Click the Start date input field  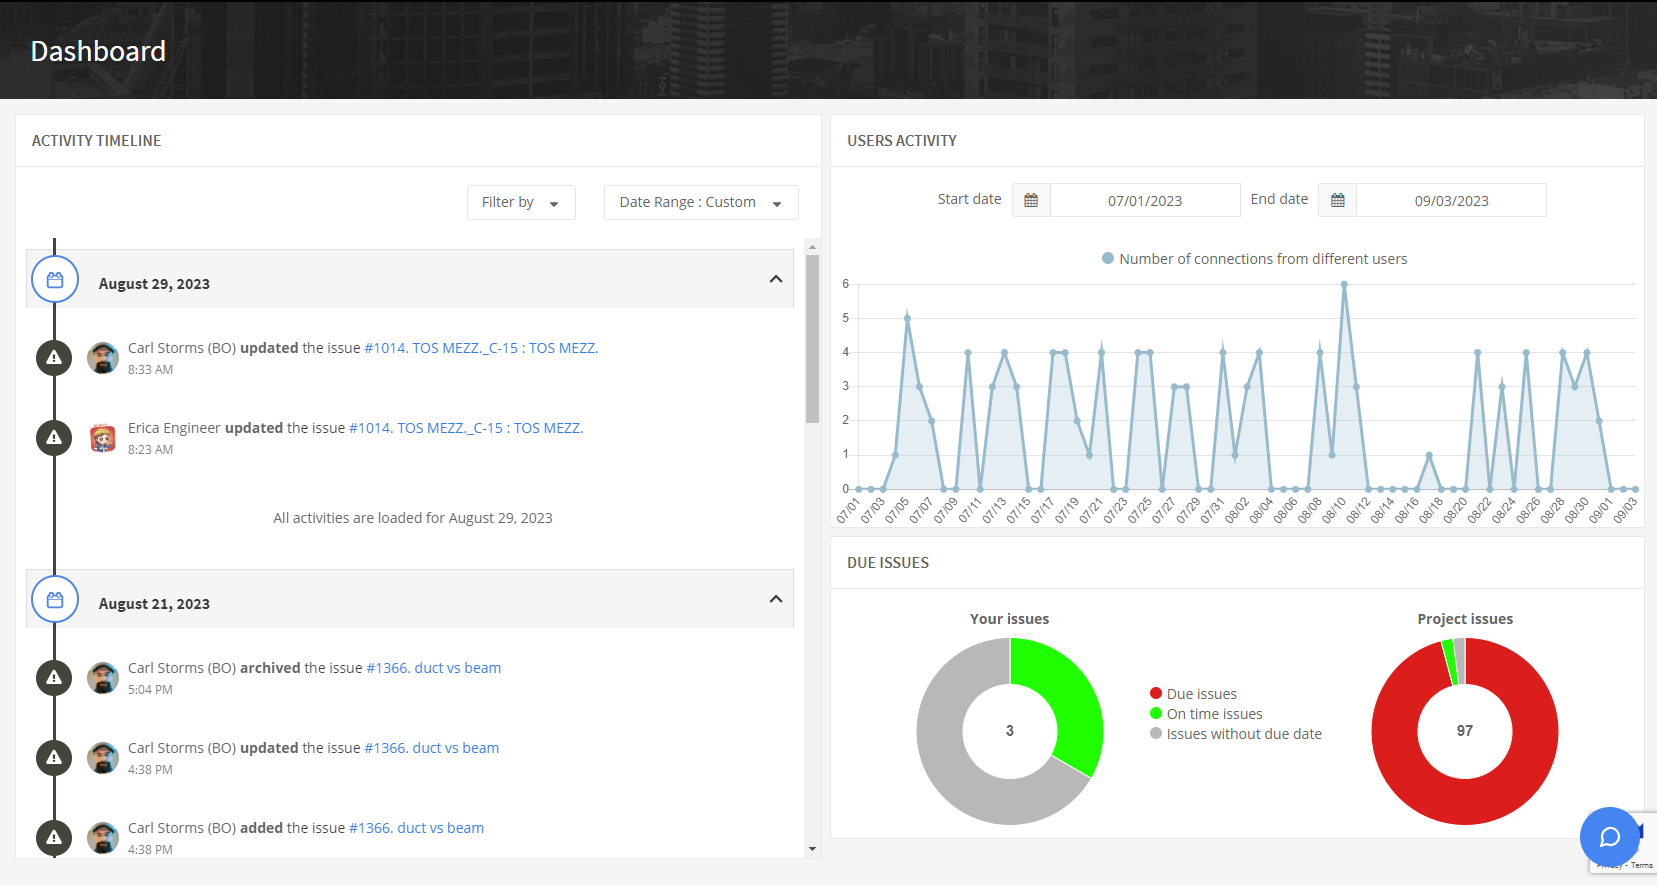tap(1144, 201)
